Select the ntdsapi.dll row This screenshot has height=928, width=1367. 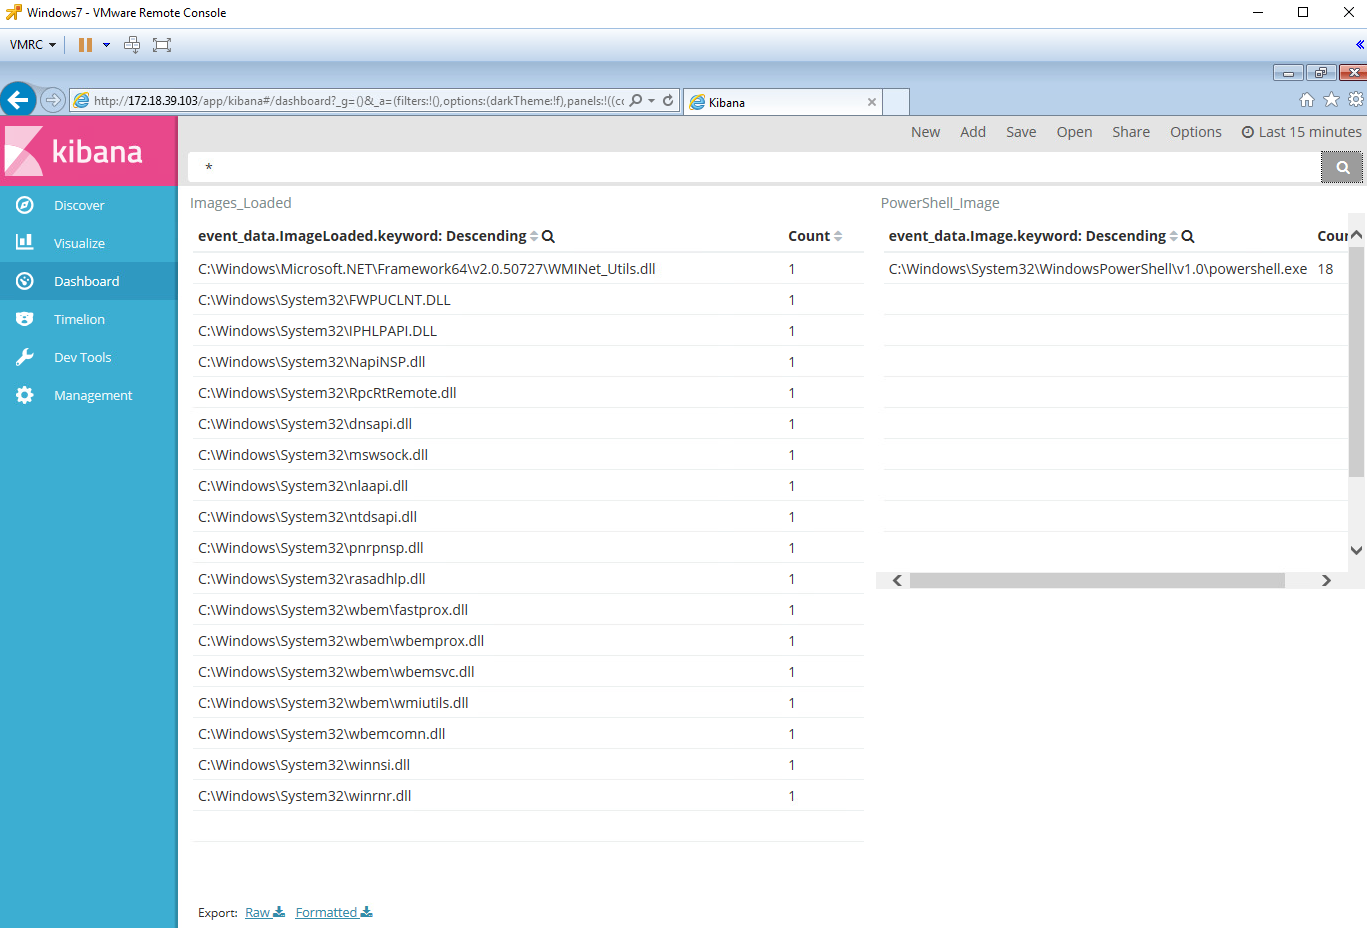[528, 517]
